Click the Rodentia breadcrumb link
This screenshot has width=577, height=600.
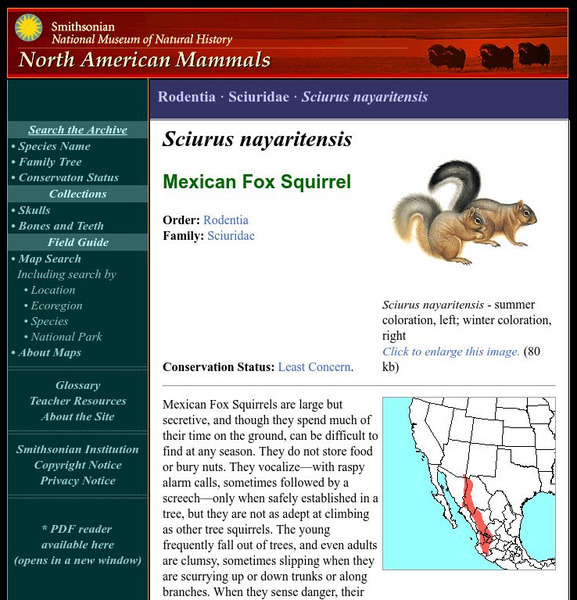point(187,97)
